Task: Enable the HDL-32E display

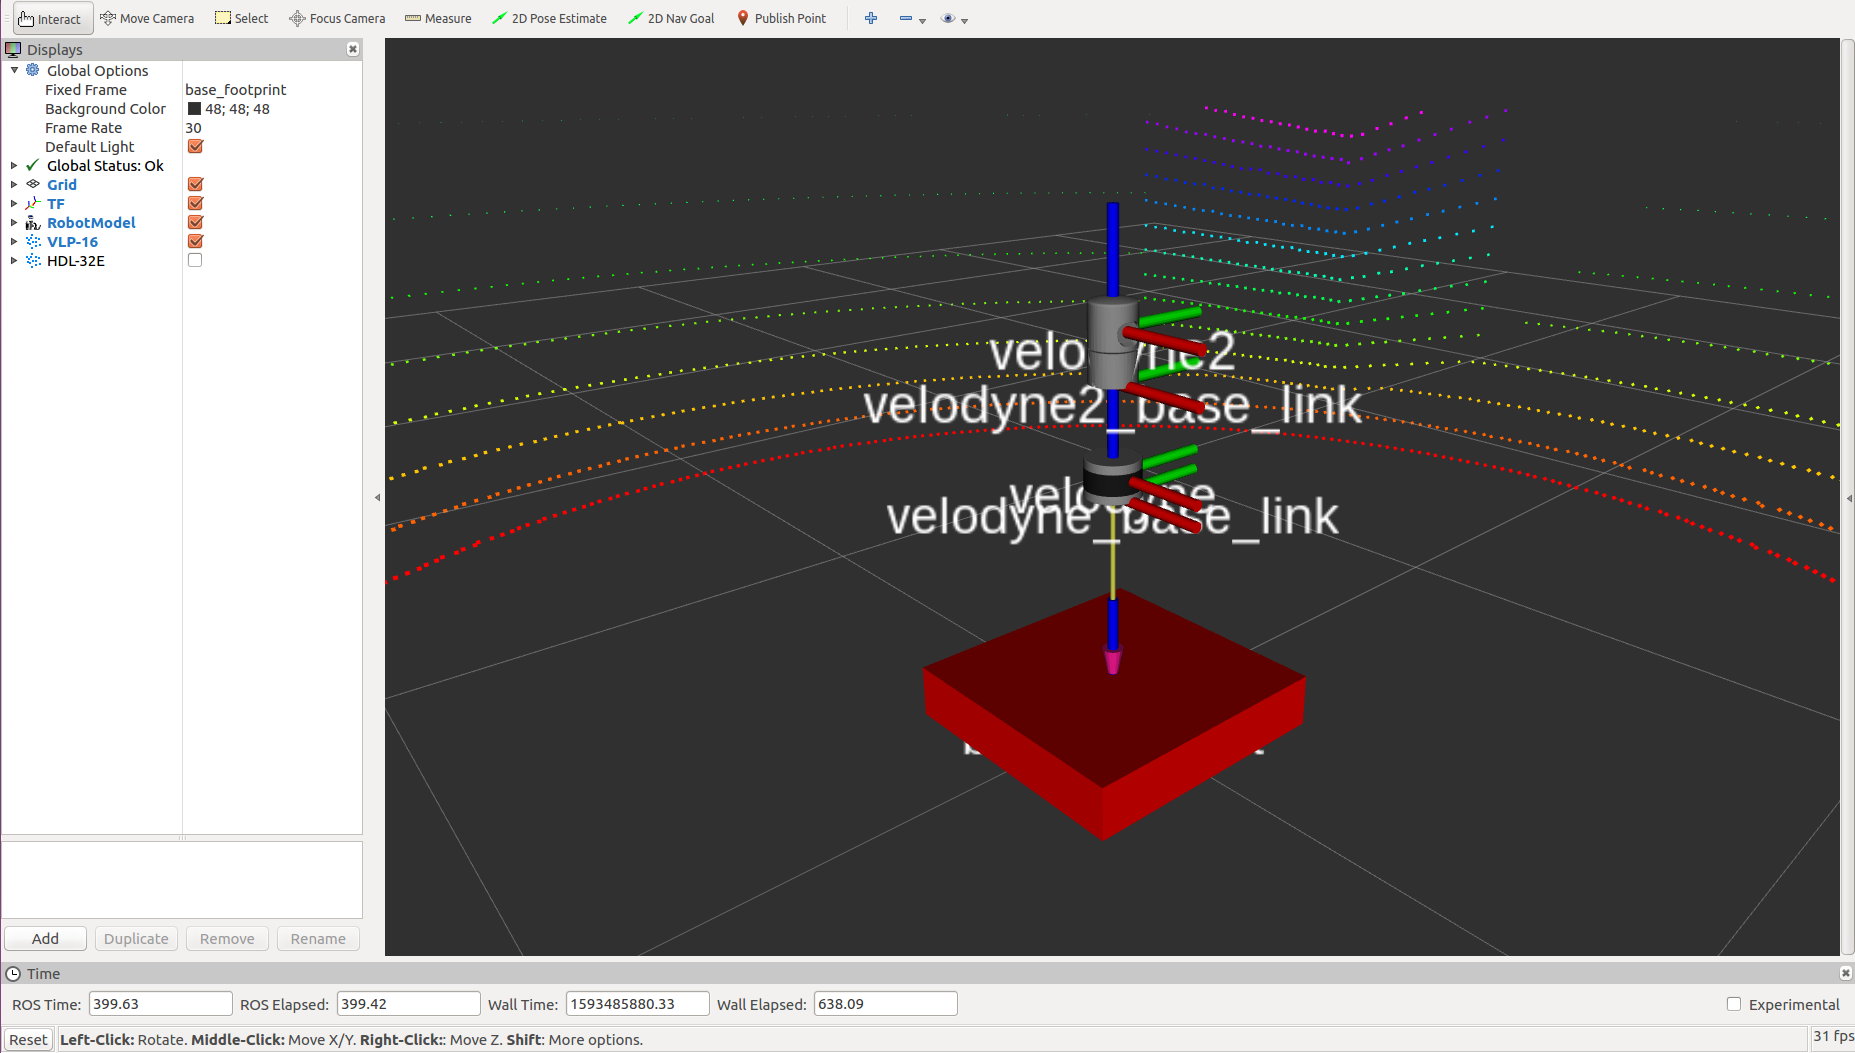Action: click(x=195, y=260)
